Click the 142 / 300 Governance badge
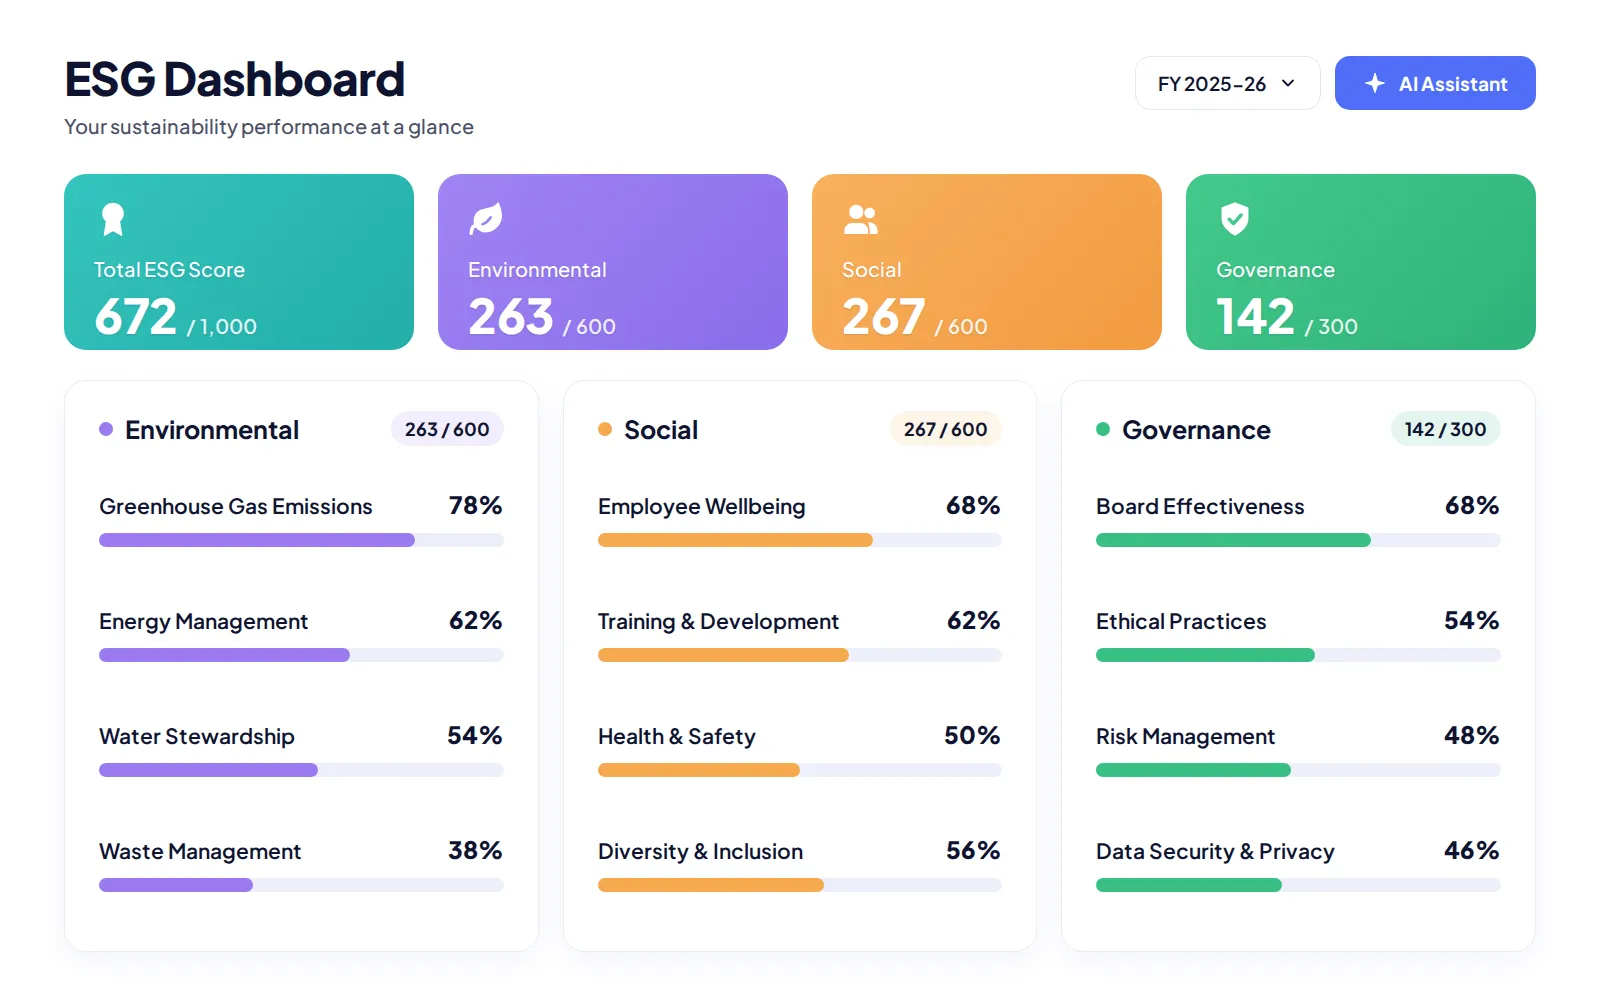Viewport: 1600px width, 1000px height. (1445, 429)
